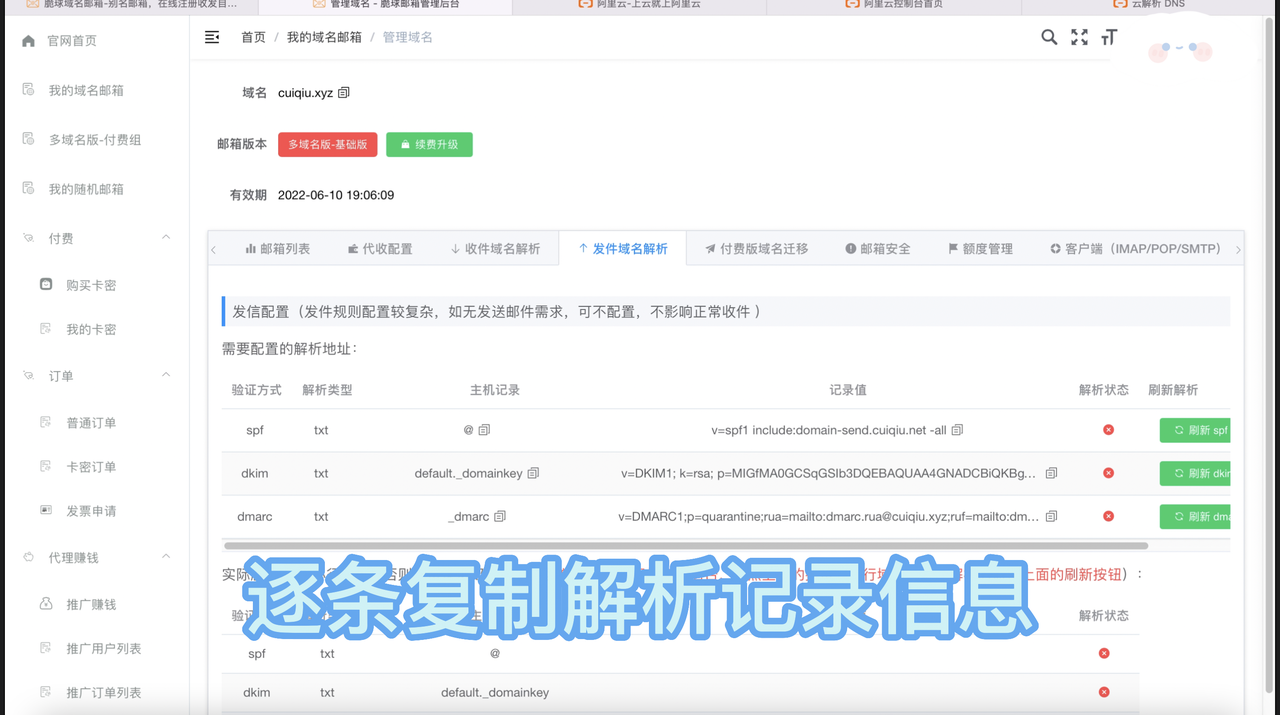
Task: Switch to the 邮箱列表 tab
Action: tap(277, 249)
